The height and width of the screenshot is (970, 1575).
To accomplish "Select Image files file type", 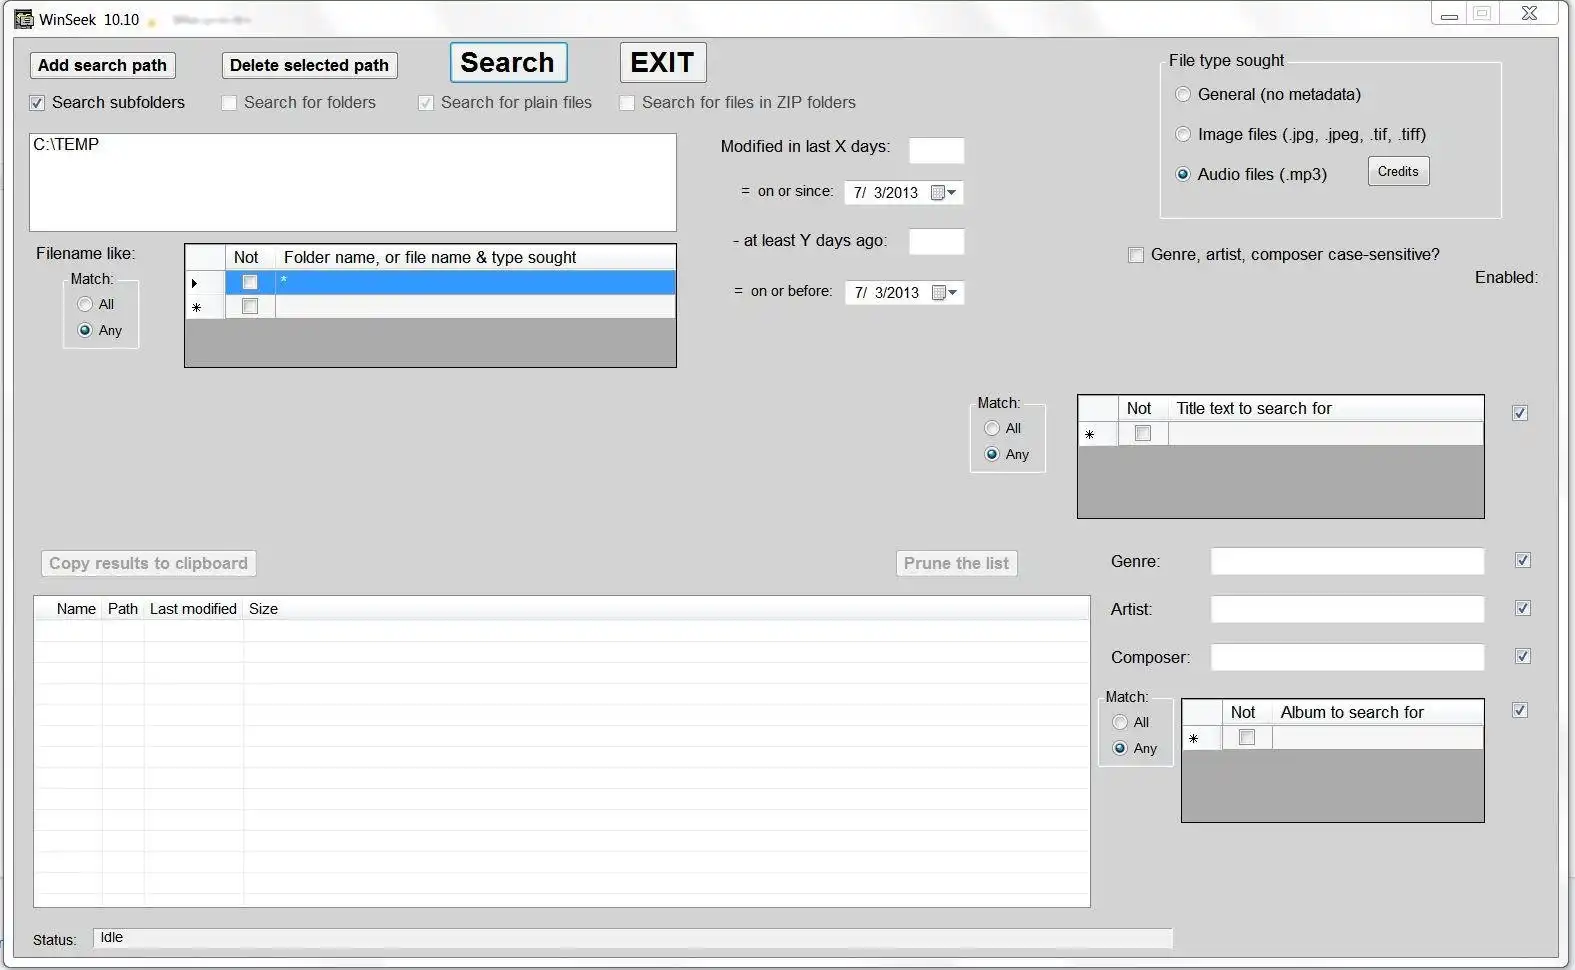I will pos(1183,134).
